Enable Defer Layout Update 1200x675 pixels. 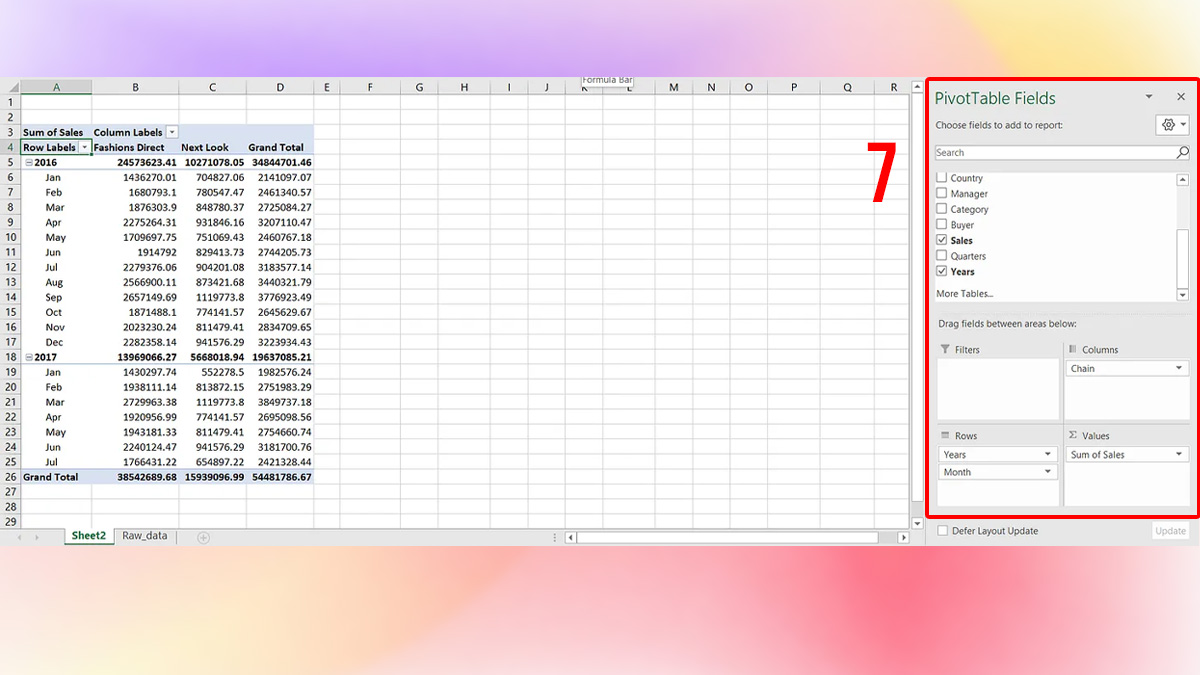942,531
